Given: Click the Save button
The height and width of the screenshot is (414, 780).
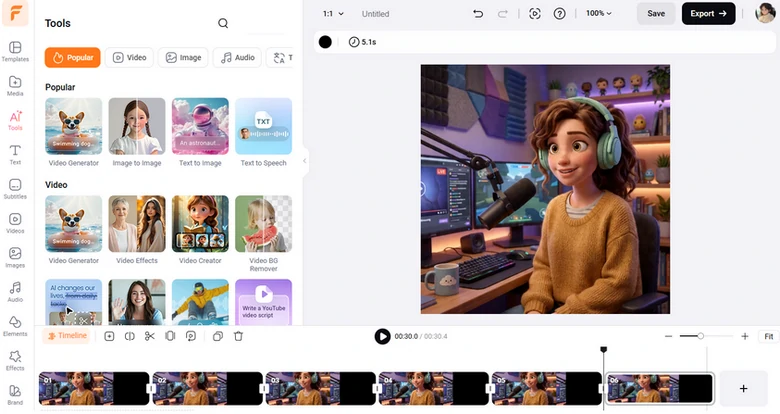Looking at the screenshot, I should [656, 13].
